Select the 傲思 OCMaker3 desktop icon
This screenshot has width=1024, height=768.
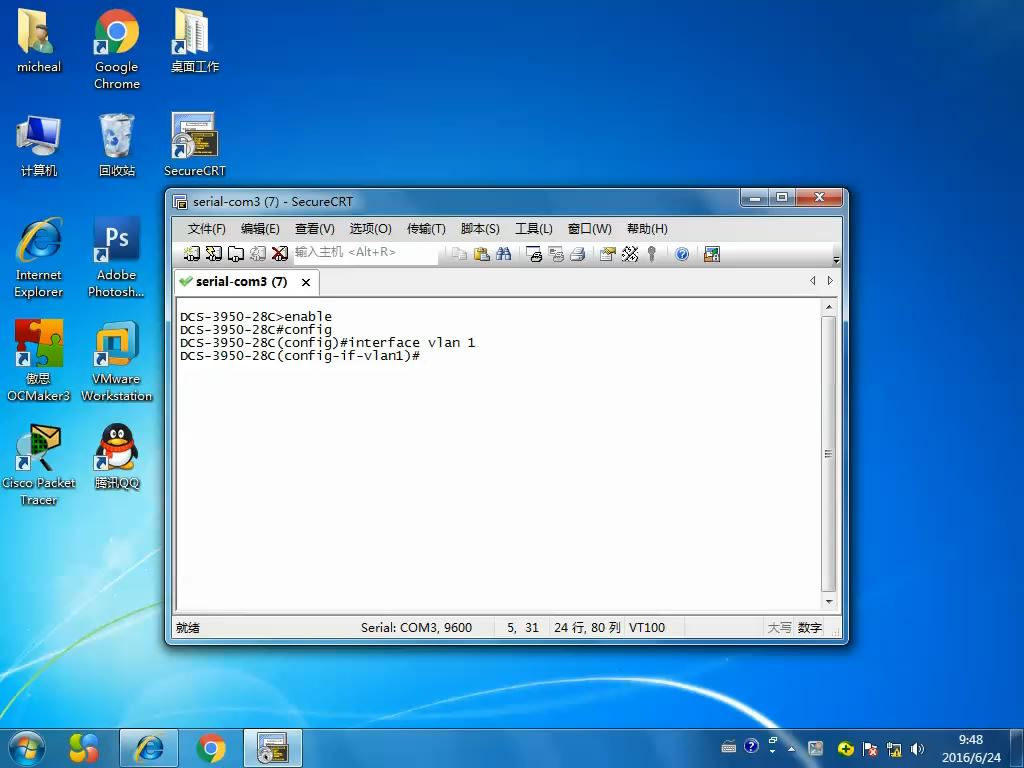click(x=39, y=361)
